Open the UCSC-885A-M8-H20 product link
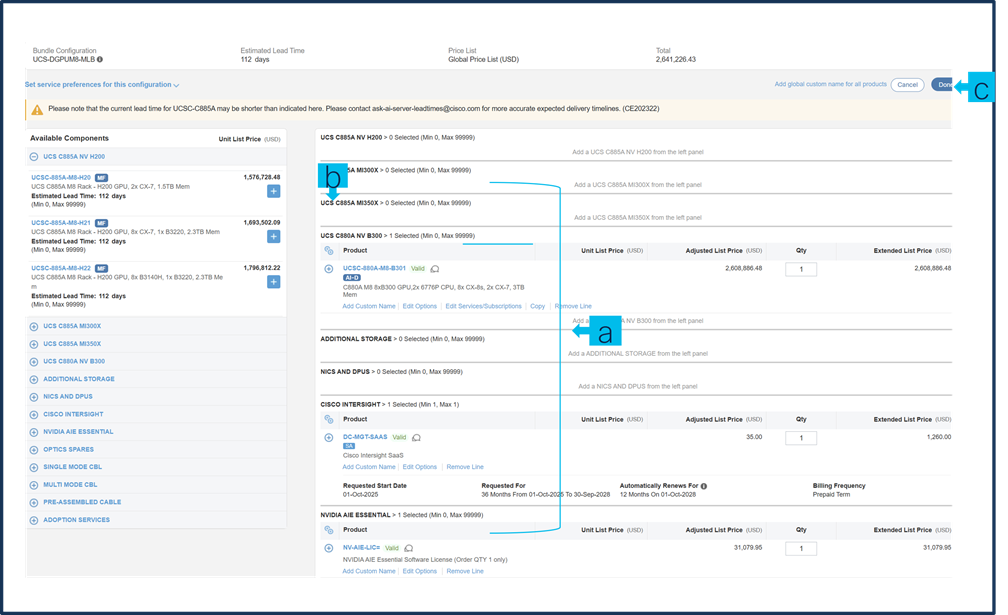The height and width of the screenshot is (615, 1008). (x=61, y=177)
